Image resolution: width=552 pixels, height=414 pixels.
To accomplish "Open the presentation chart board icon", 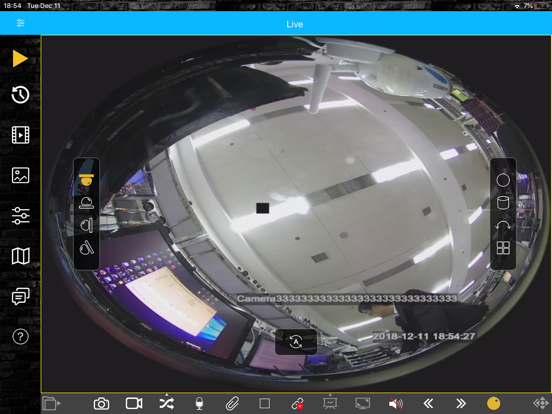I will tap(330, 403).
